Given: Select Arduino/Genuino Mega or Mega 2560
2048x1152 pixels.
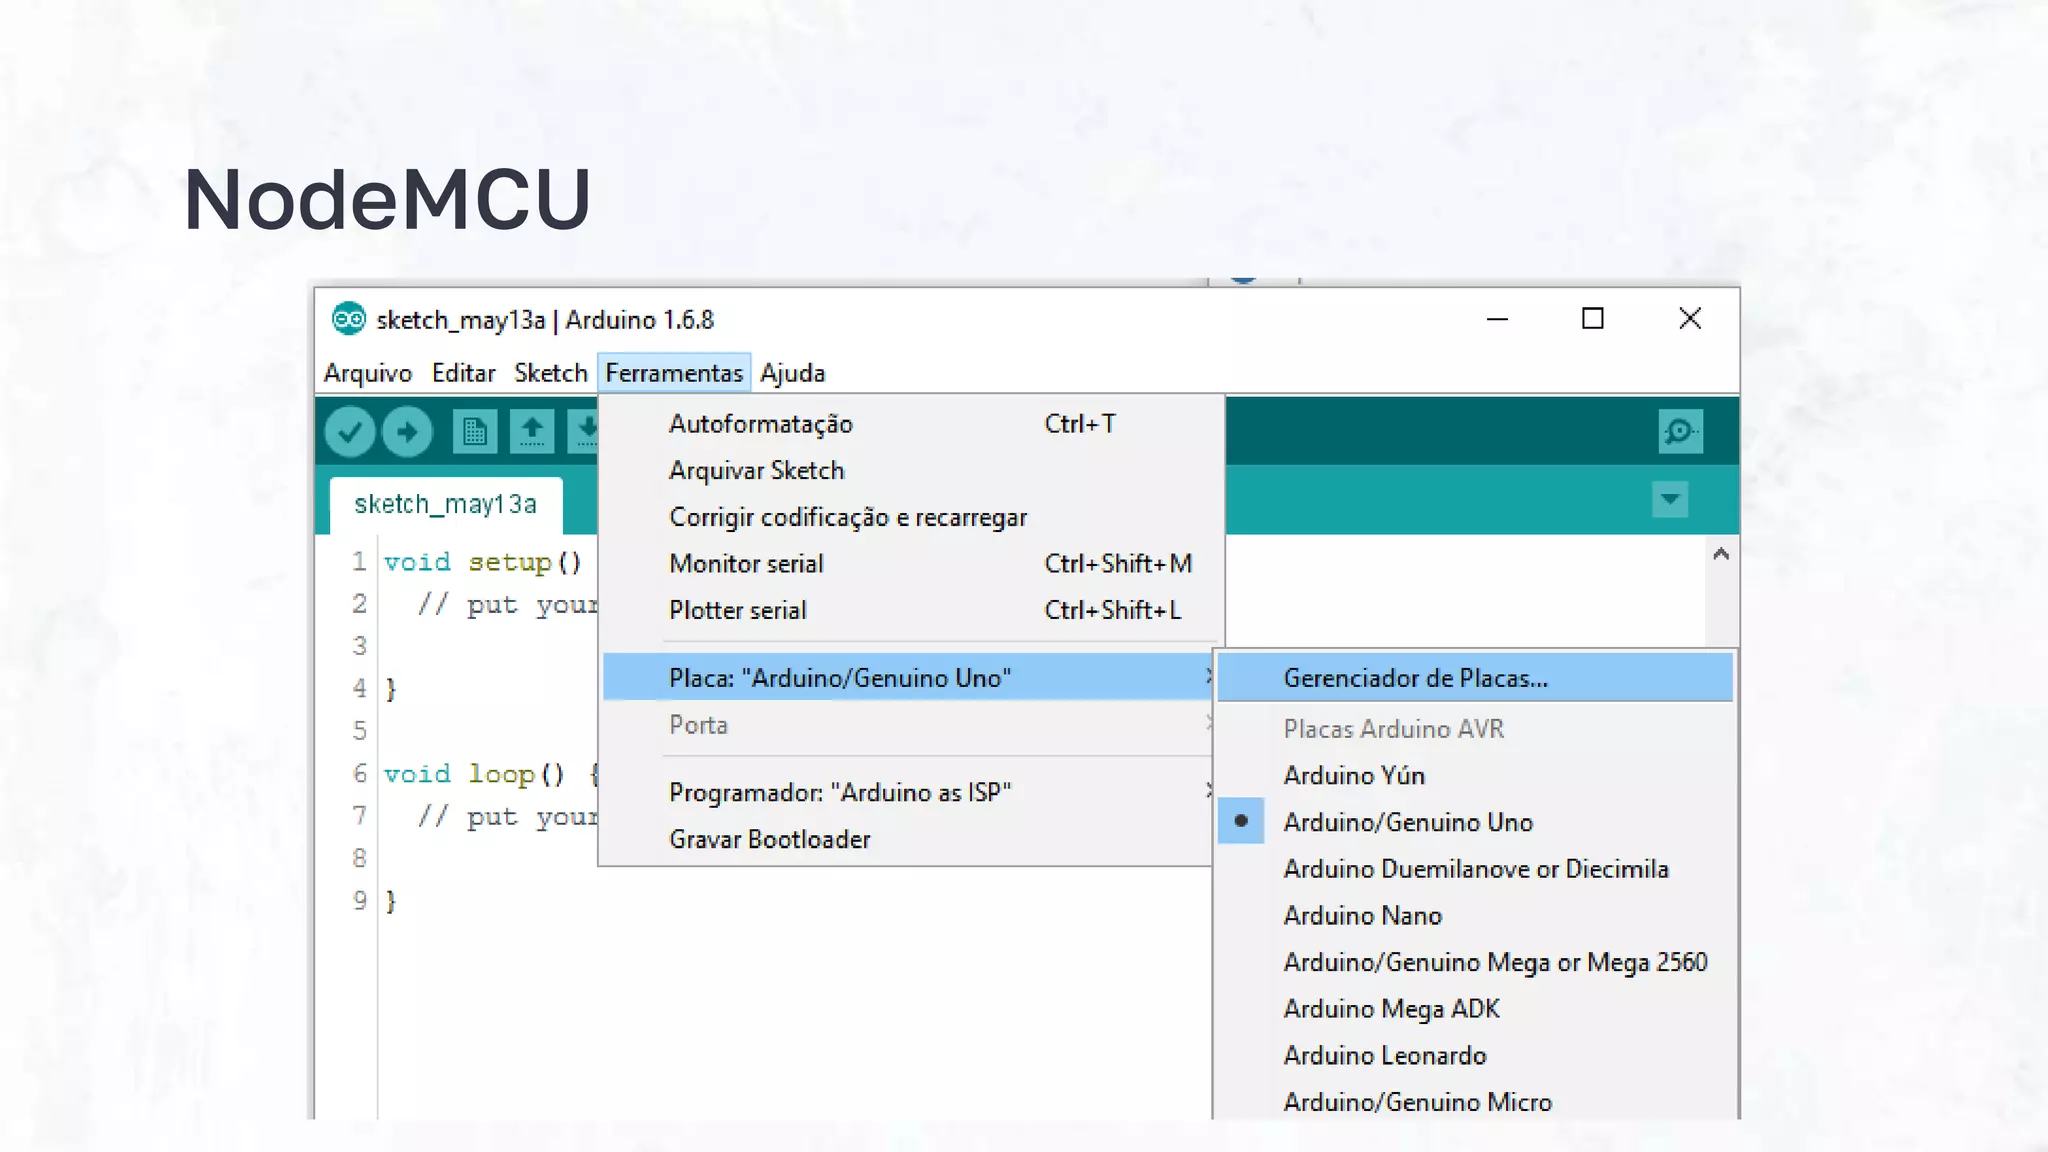Looking at the screenshot, I should (1475, 962).
